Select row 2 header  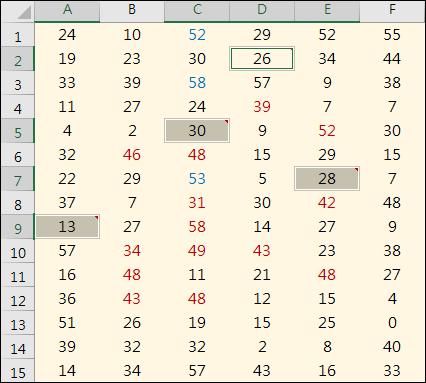(x=18, y=59)
